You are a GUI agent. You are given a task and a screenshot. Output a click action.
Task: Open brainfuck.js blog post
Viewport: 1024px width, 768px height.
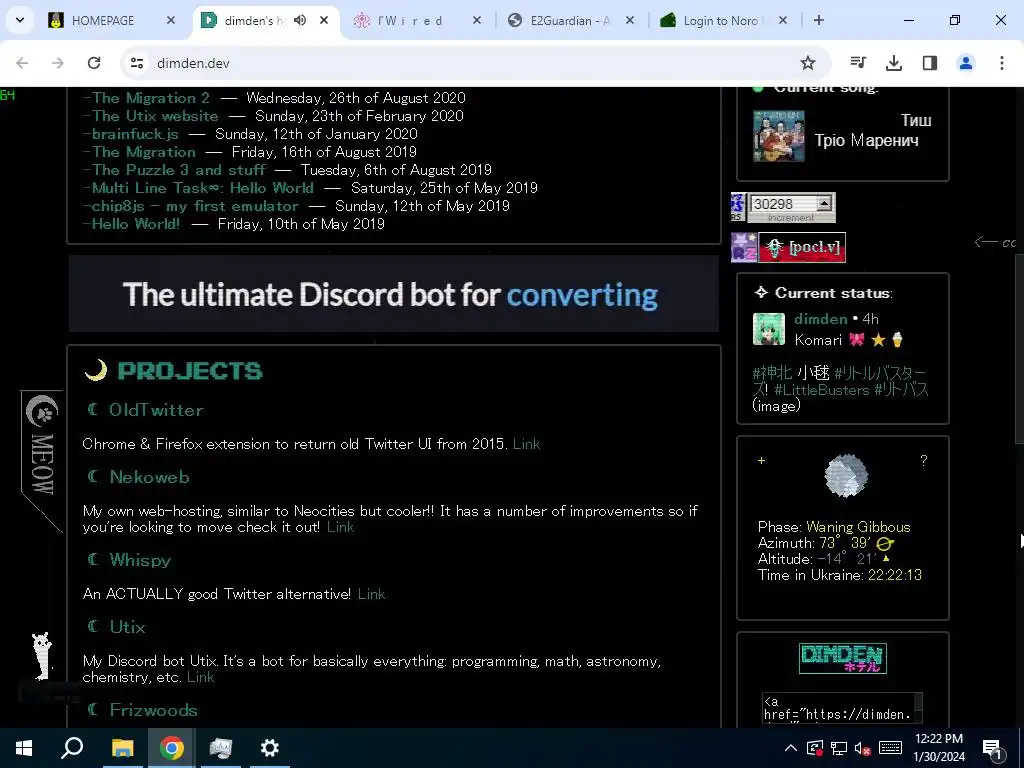(x=135, y=134)
